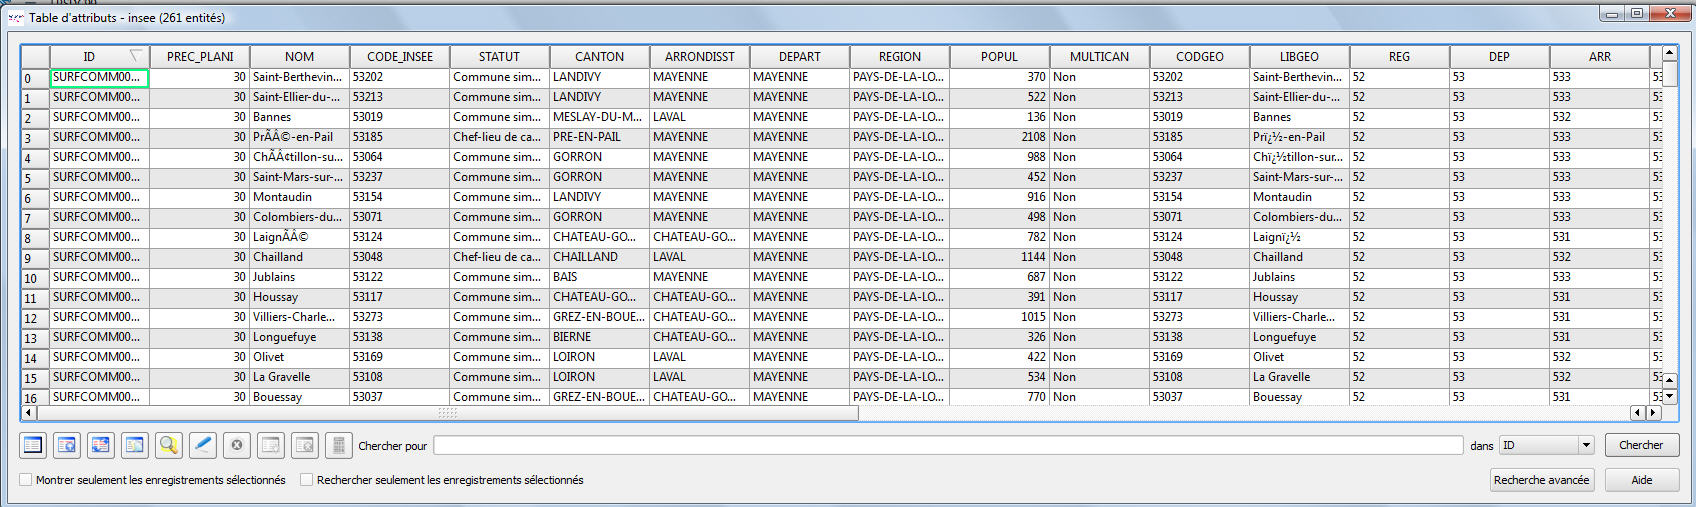Check 'Rechercher seulement les enregistrements sélectionnés'

307,480
